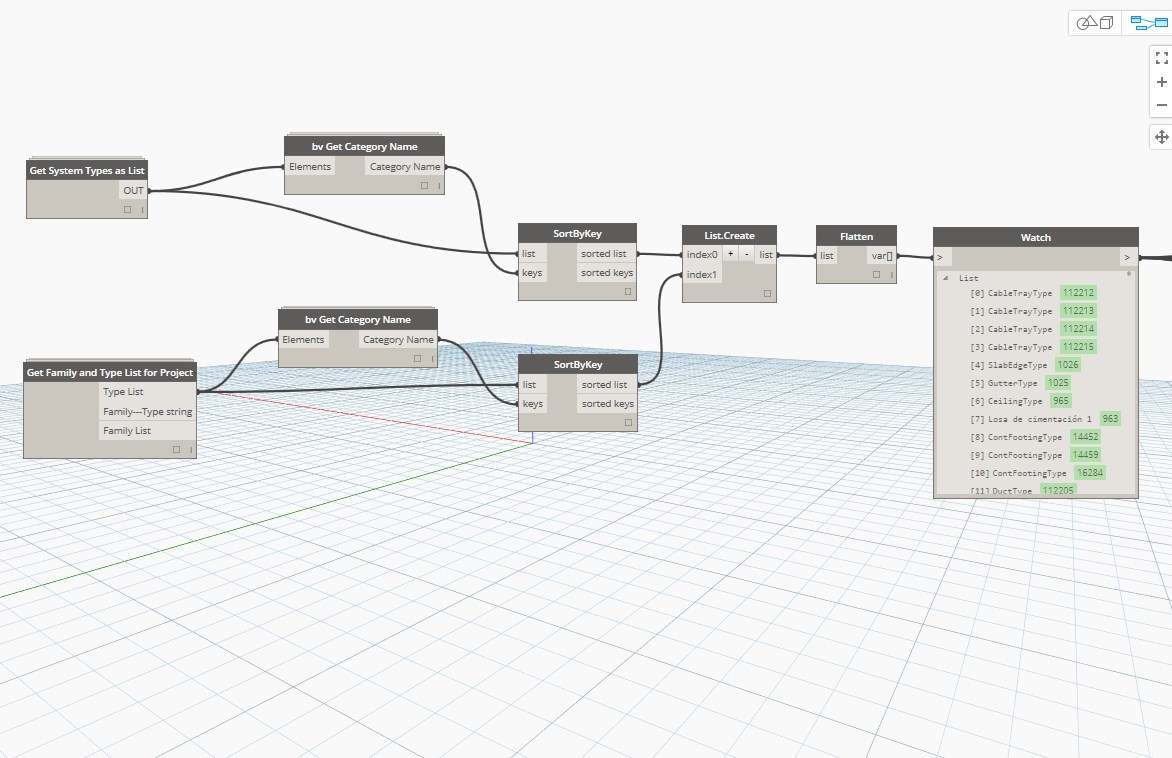Click sorted keys output of lower SortByKey
1172x758 pixels.
click(x=607, y=404)
